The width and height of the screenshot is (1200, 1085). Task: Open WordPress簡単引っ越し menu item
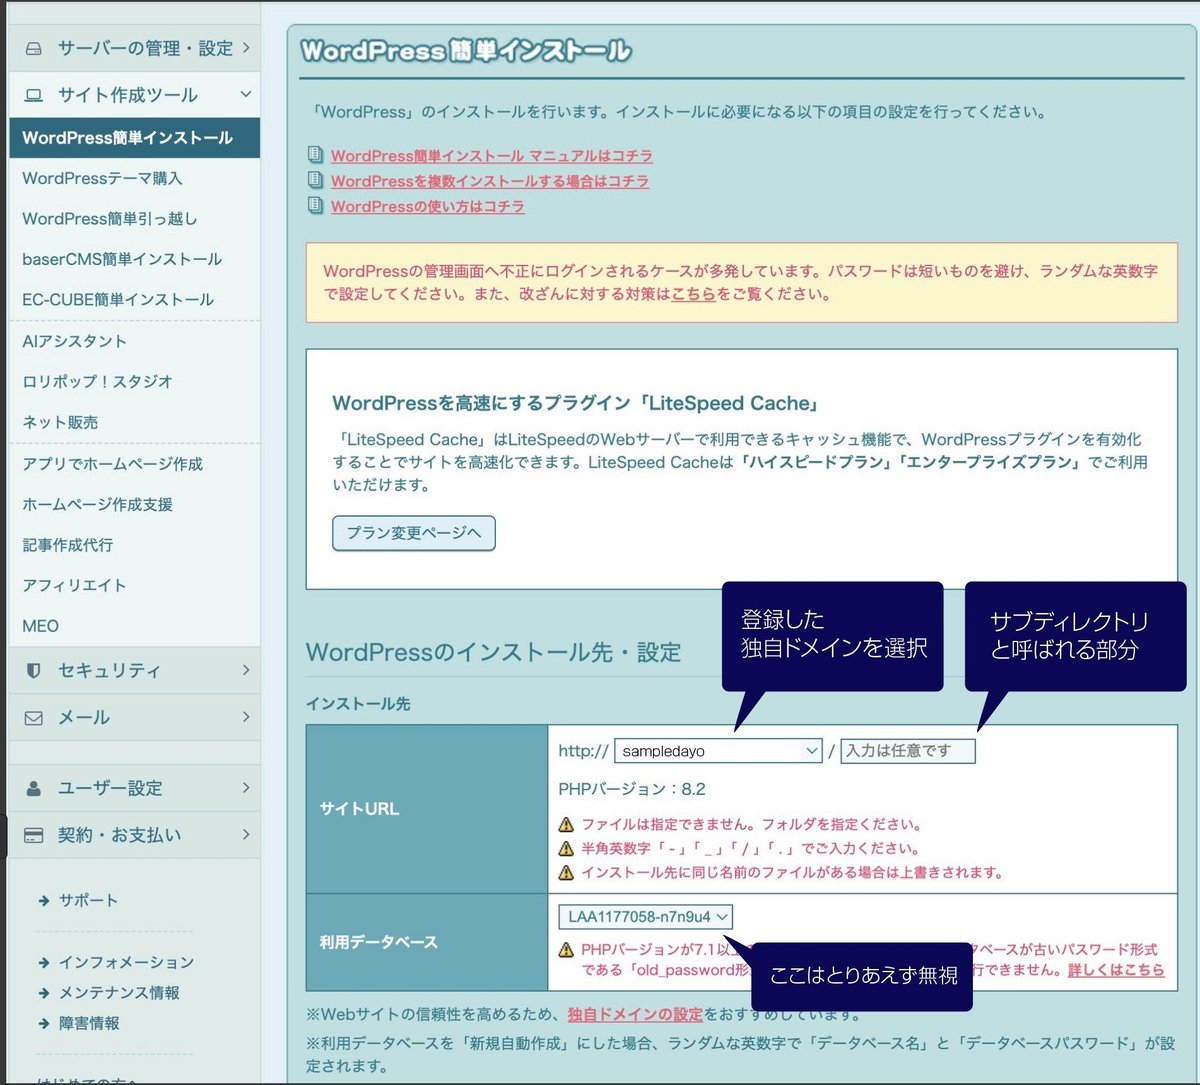click(110, 218)
